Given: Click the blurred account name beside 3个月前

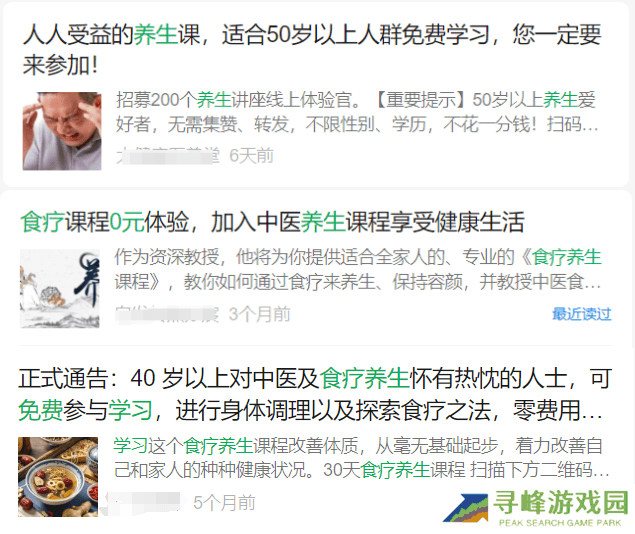Looking at the screenshot, I should (167, 315).
